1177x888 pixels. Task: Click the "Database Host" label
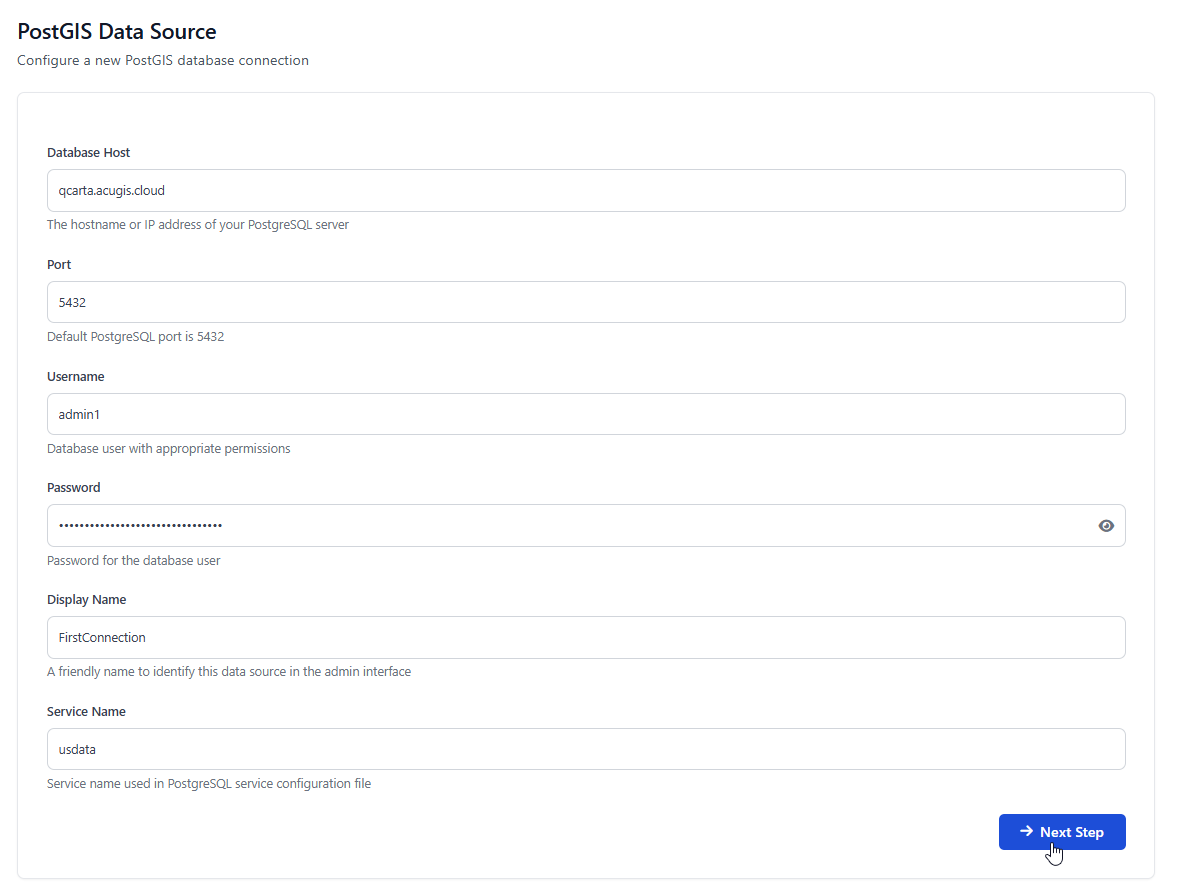click(x=89, y=153)
